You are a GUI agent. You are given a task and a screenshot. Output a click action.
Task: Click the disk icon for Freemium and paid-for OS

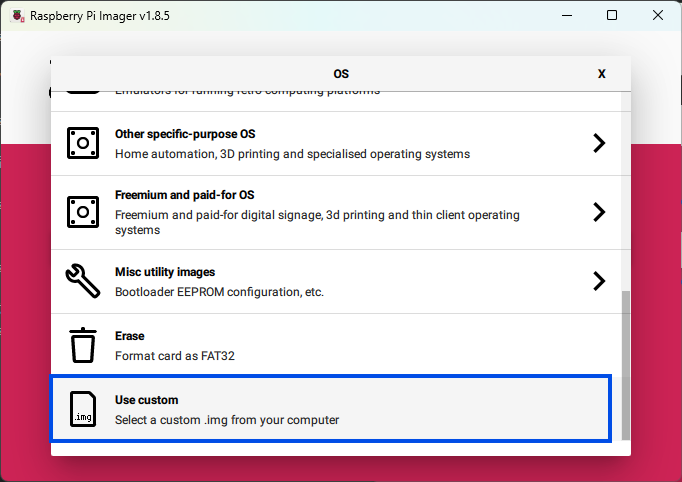coord(83,212)
